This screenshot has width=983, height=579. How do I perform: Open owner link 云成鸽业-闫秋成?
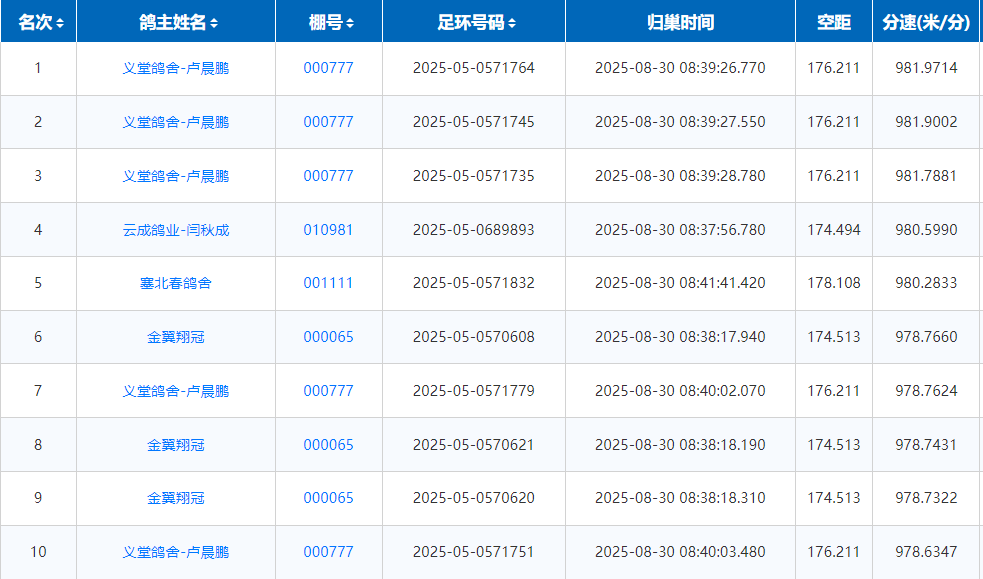pos(176,230)
